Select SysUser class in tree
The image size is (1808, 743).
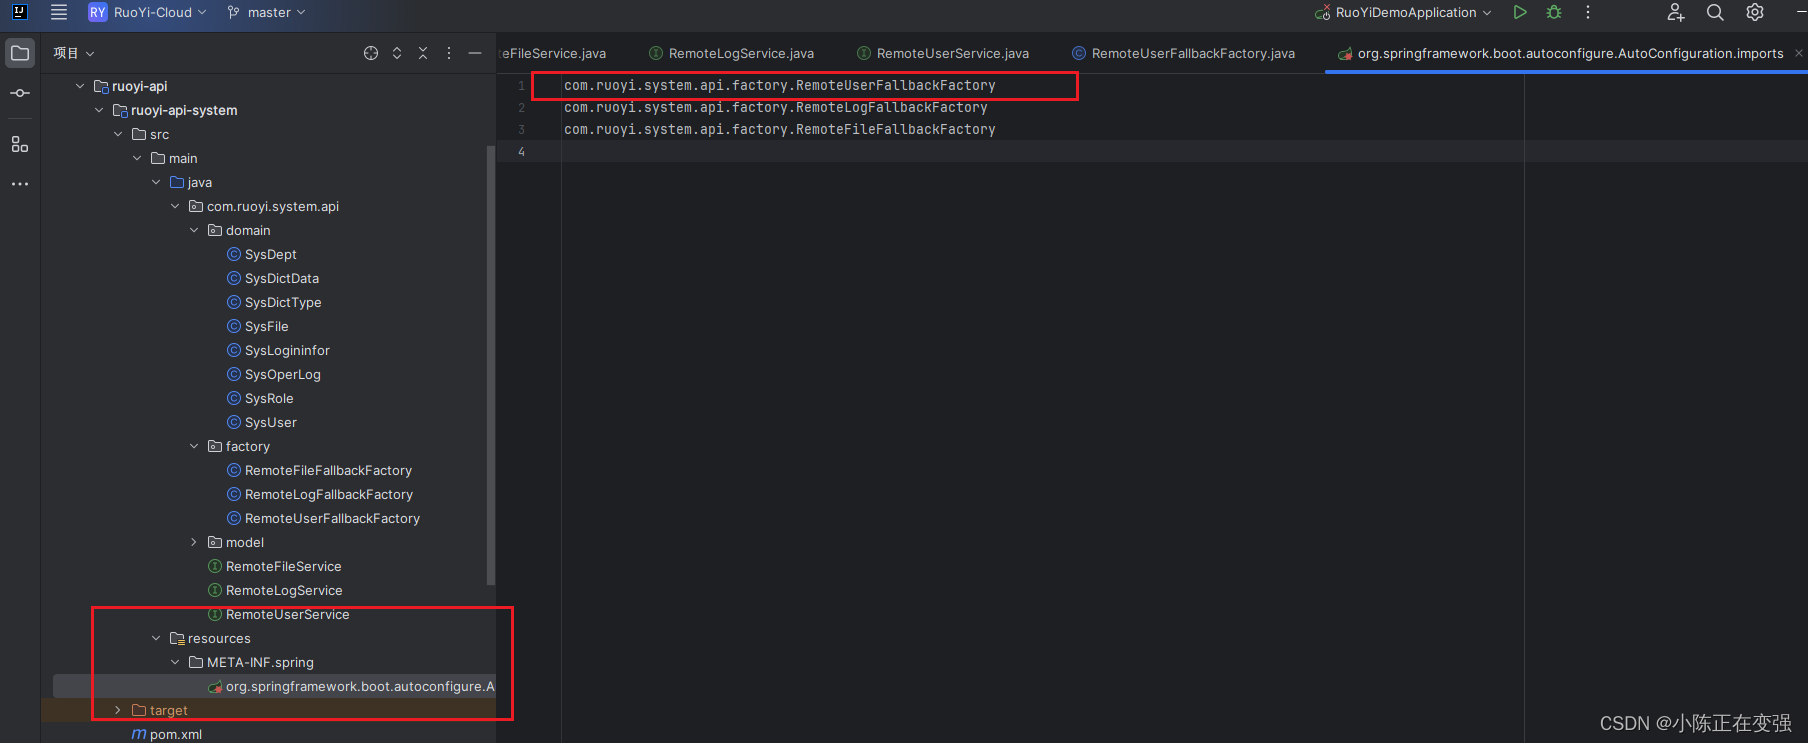(262, 422)
